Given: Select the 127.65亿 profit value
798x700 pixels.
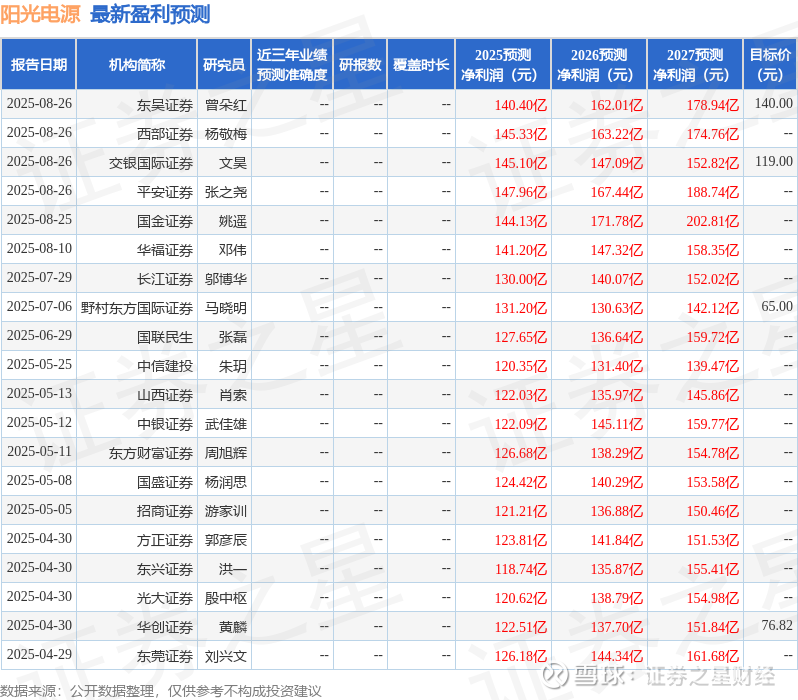Looking at the screenshot, I should [521, 338].
